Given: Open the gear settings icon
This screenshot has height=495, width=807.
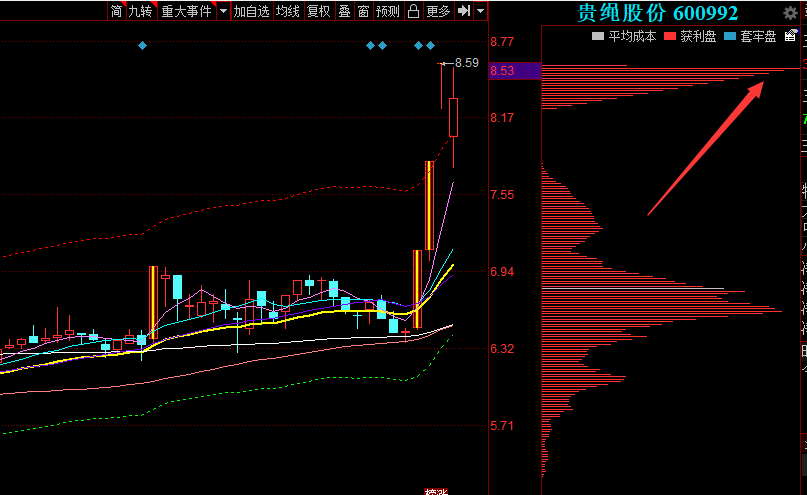Looking at the screenshot, I should [790, 13].
